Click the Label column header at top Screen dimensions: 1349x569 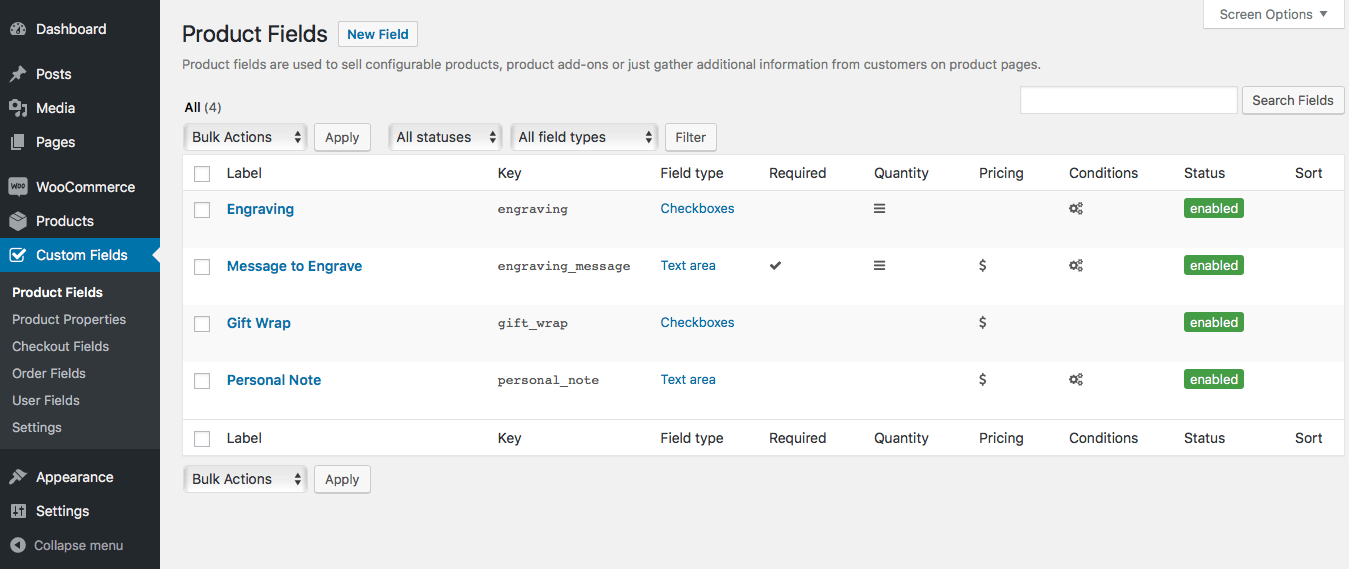pos(244,173)
